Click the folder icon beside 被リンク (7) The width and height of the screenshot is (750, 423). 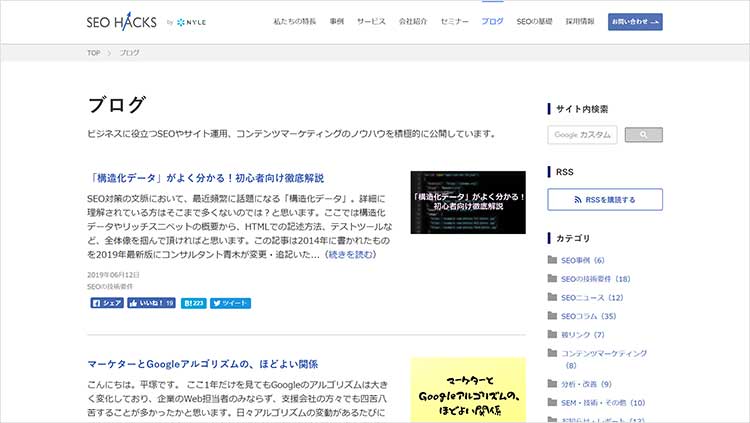pos(552,334)
